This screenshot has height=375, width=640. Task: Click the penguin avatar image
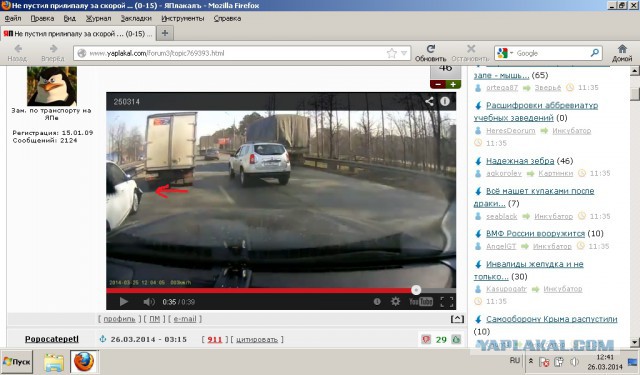(x=52, y=86)
